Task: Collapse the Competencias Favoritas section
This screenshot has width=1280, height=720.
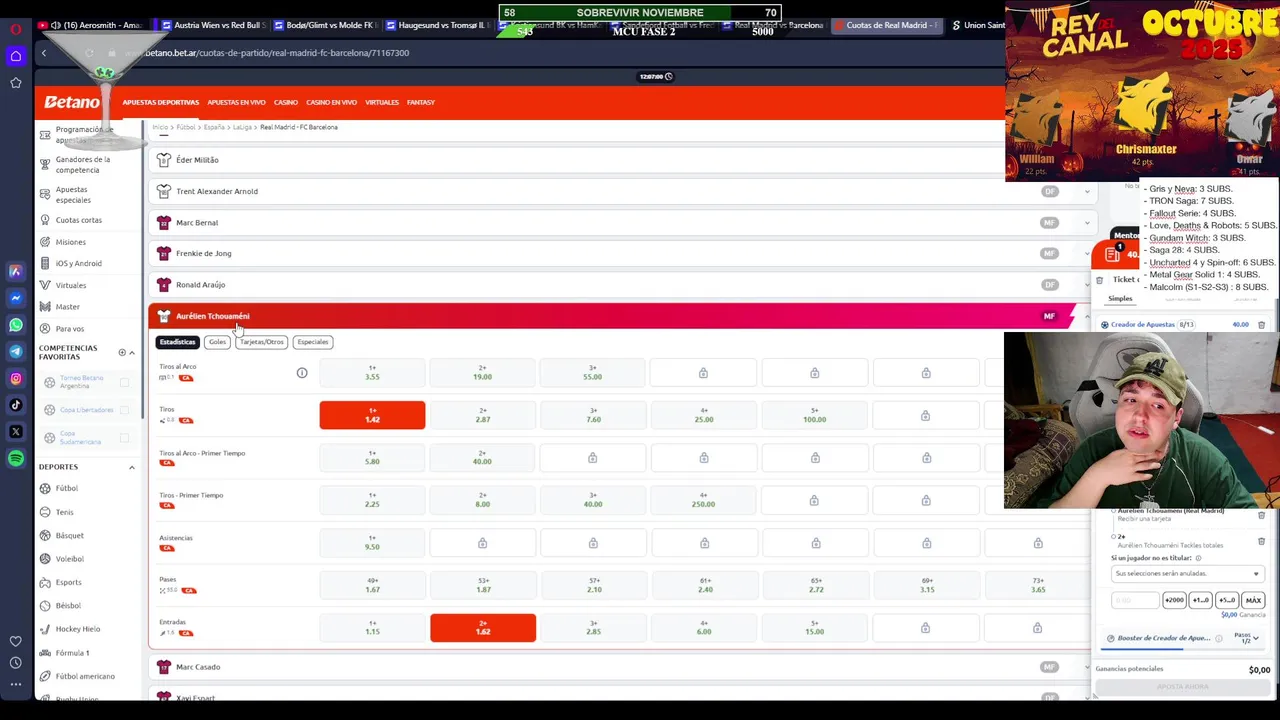Action: 131,352
